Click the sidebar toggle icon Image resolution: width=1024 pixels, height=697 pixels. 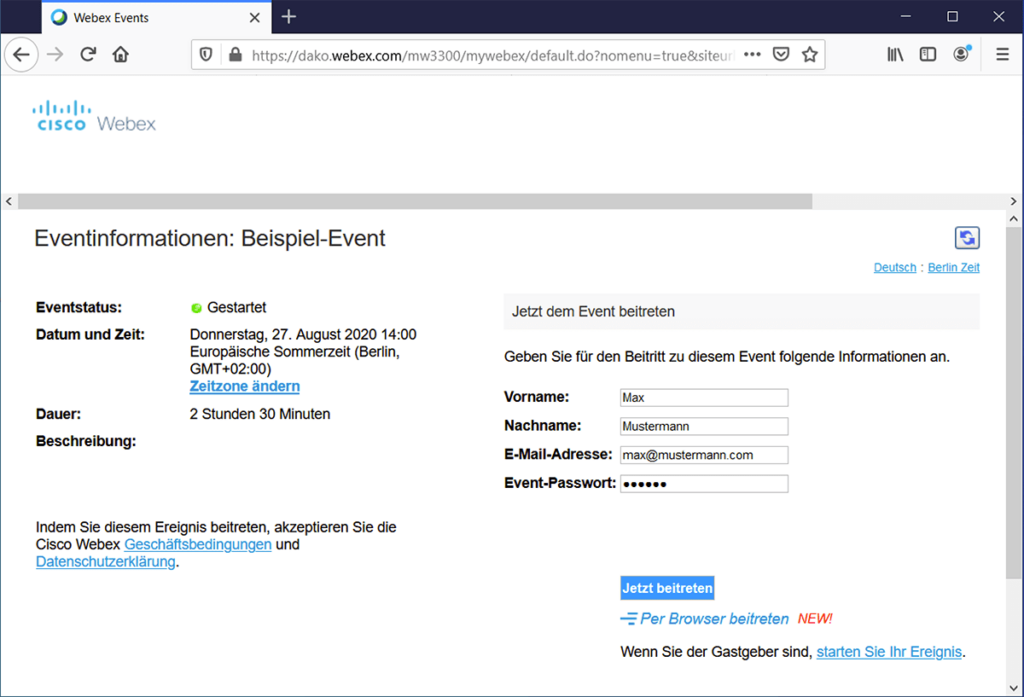tap(927, 53)
